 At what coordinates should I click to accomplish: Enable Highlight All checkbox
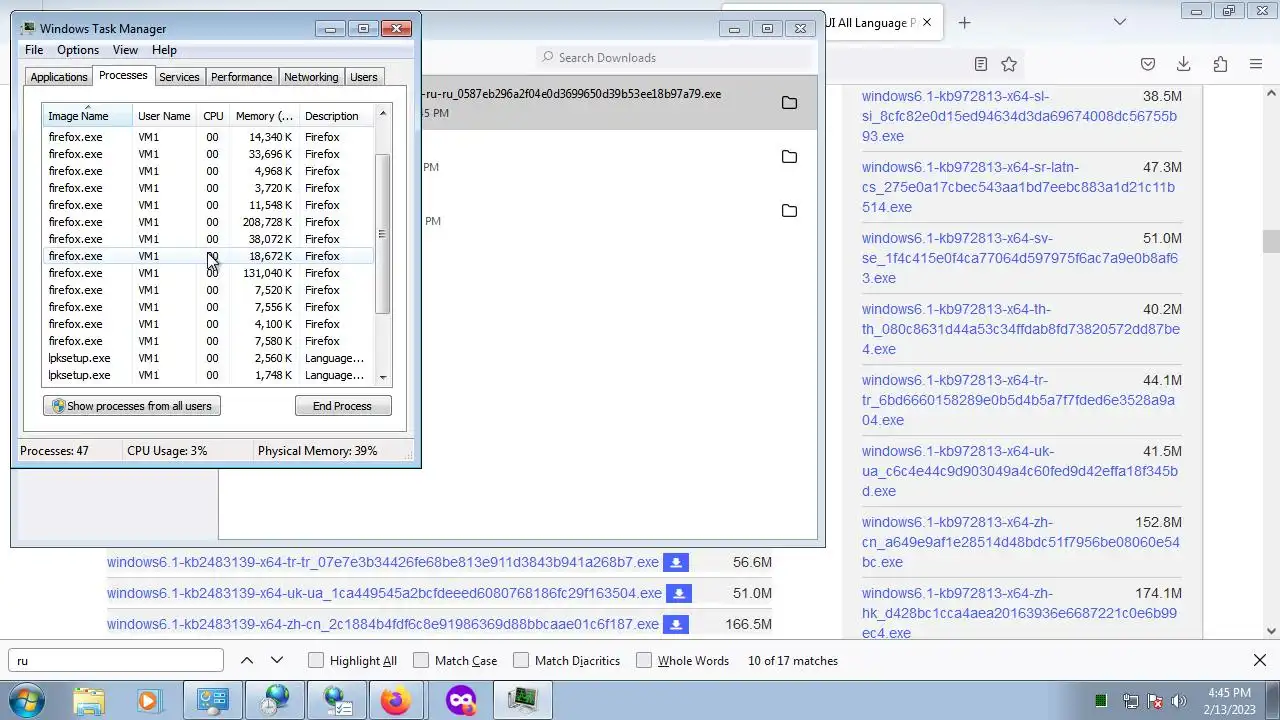pyautogui.click(x=316, y=660)
